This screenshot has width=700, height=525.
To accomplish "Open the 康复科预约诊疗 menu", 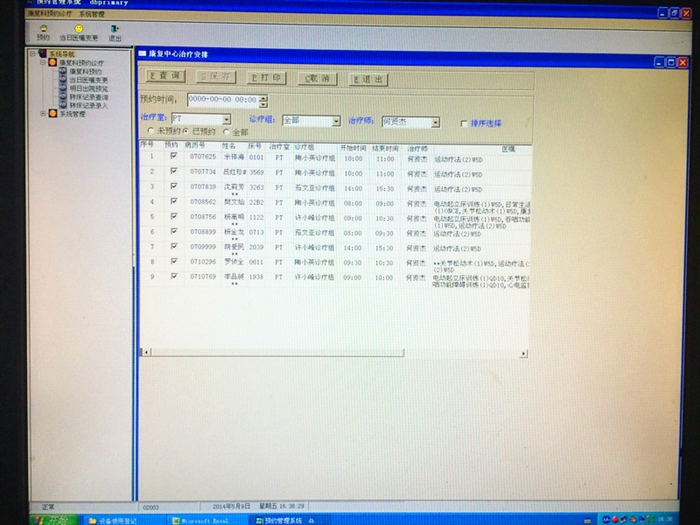I will pyautogui.click(x=50, y=13).
